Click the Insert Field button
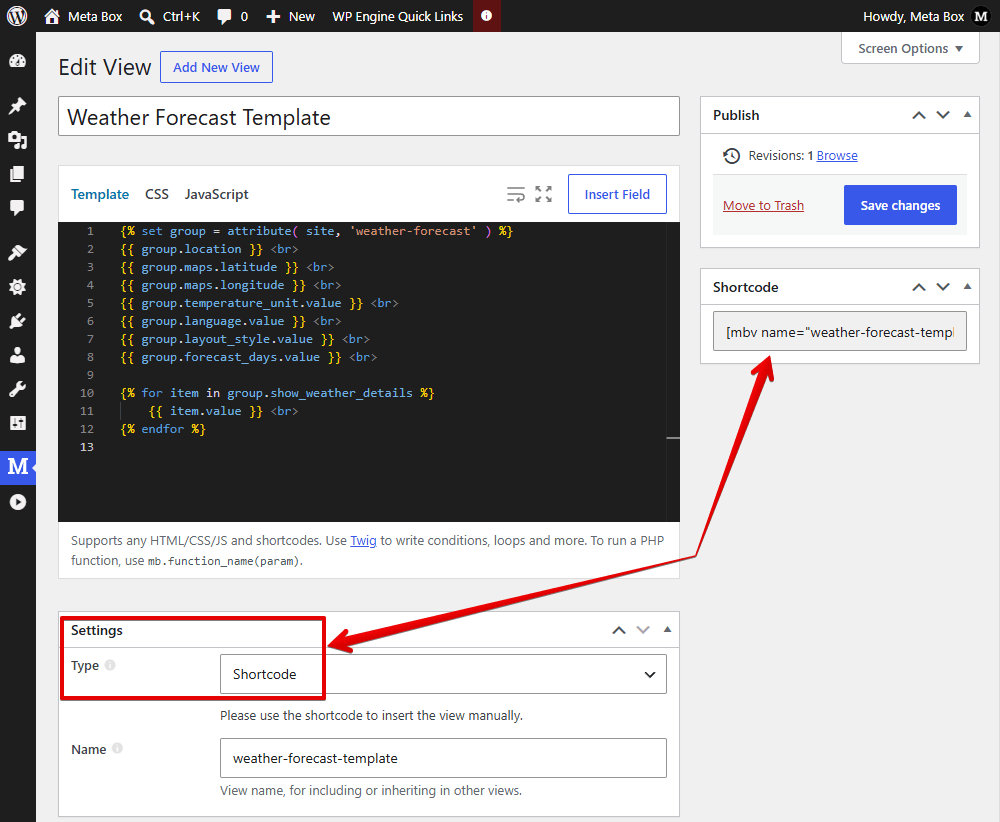The image size is (1000, 822). (x=617, y=194)
